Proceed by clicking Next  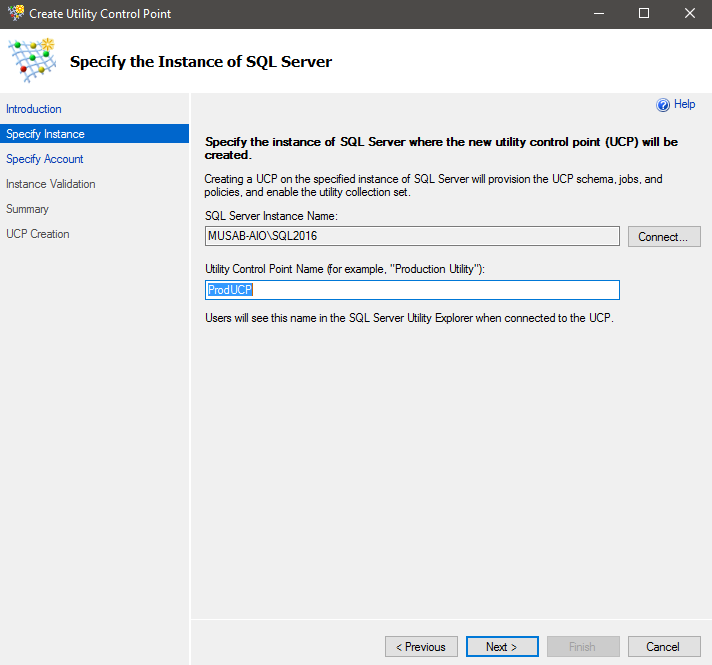pos(502,647)
